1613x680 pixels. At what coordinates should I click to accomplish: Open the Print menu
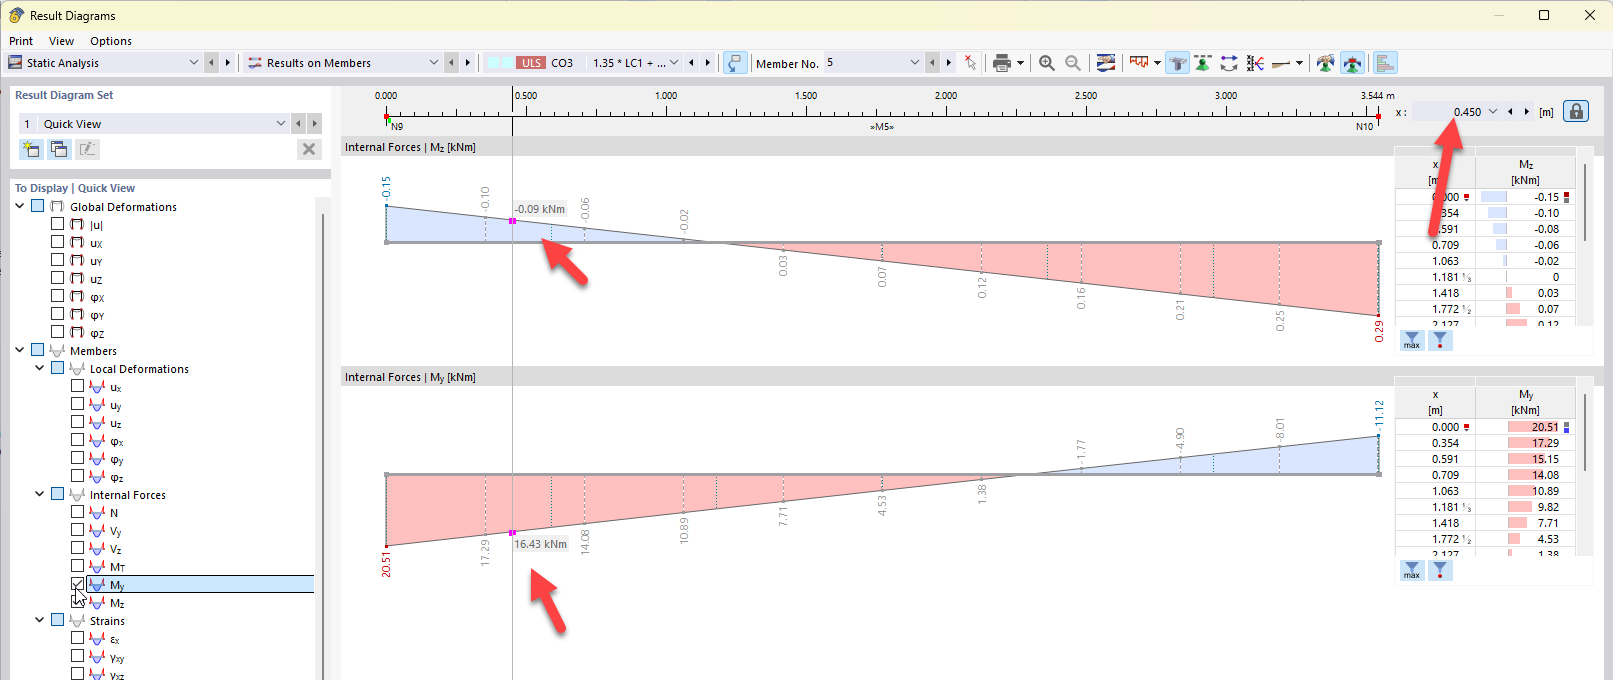pos(21,41)
